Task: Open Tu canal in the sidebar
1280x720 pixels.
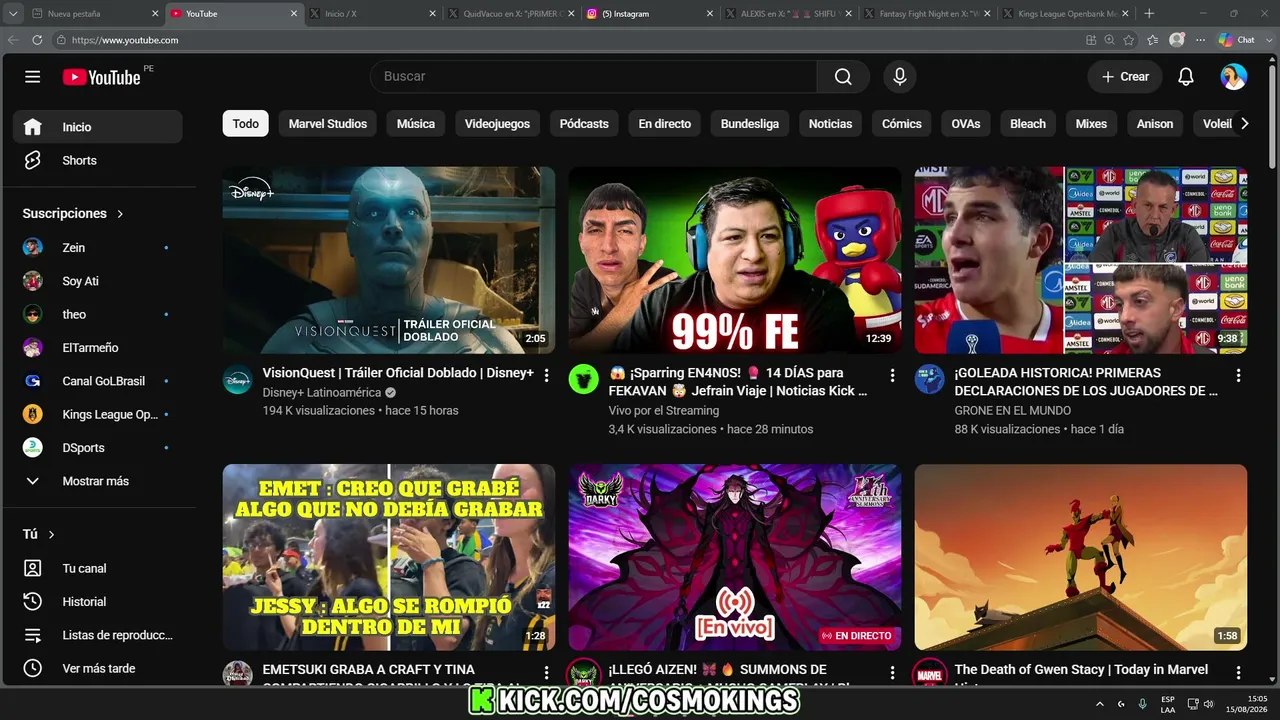Action: (x=98, y=568)
